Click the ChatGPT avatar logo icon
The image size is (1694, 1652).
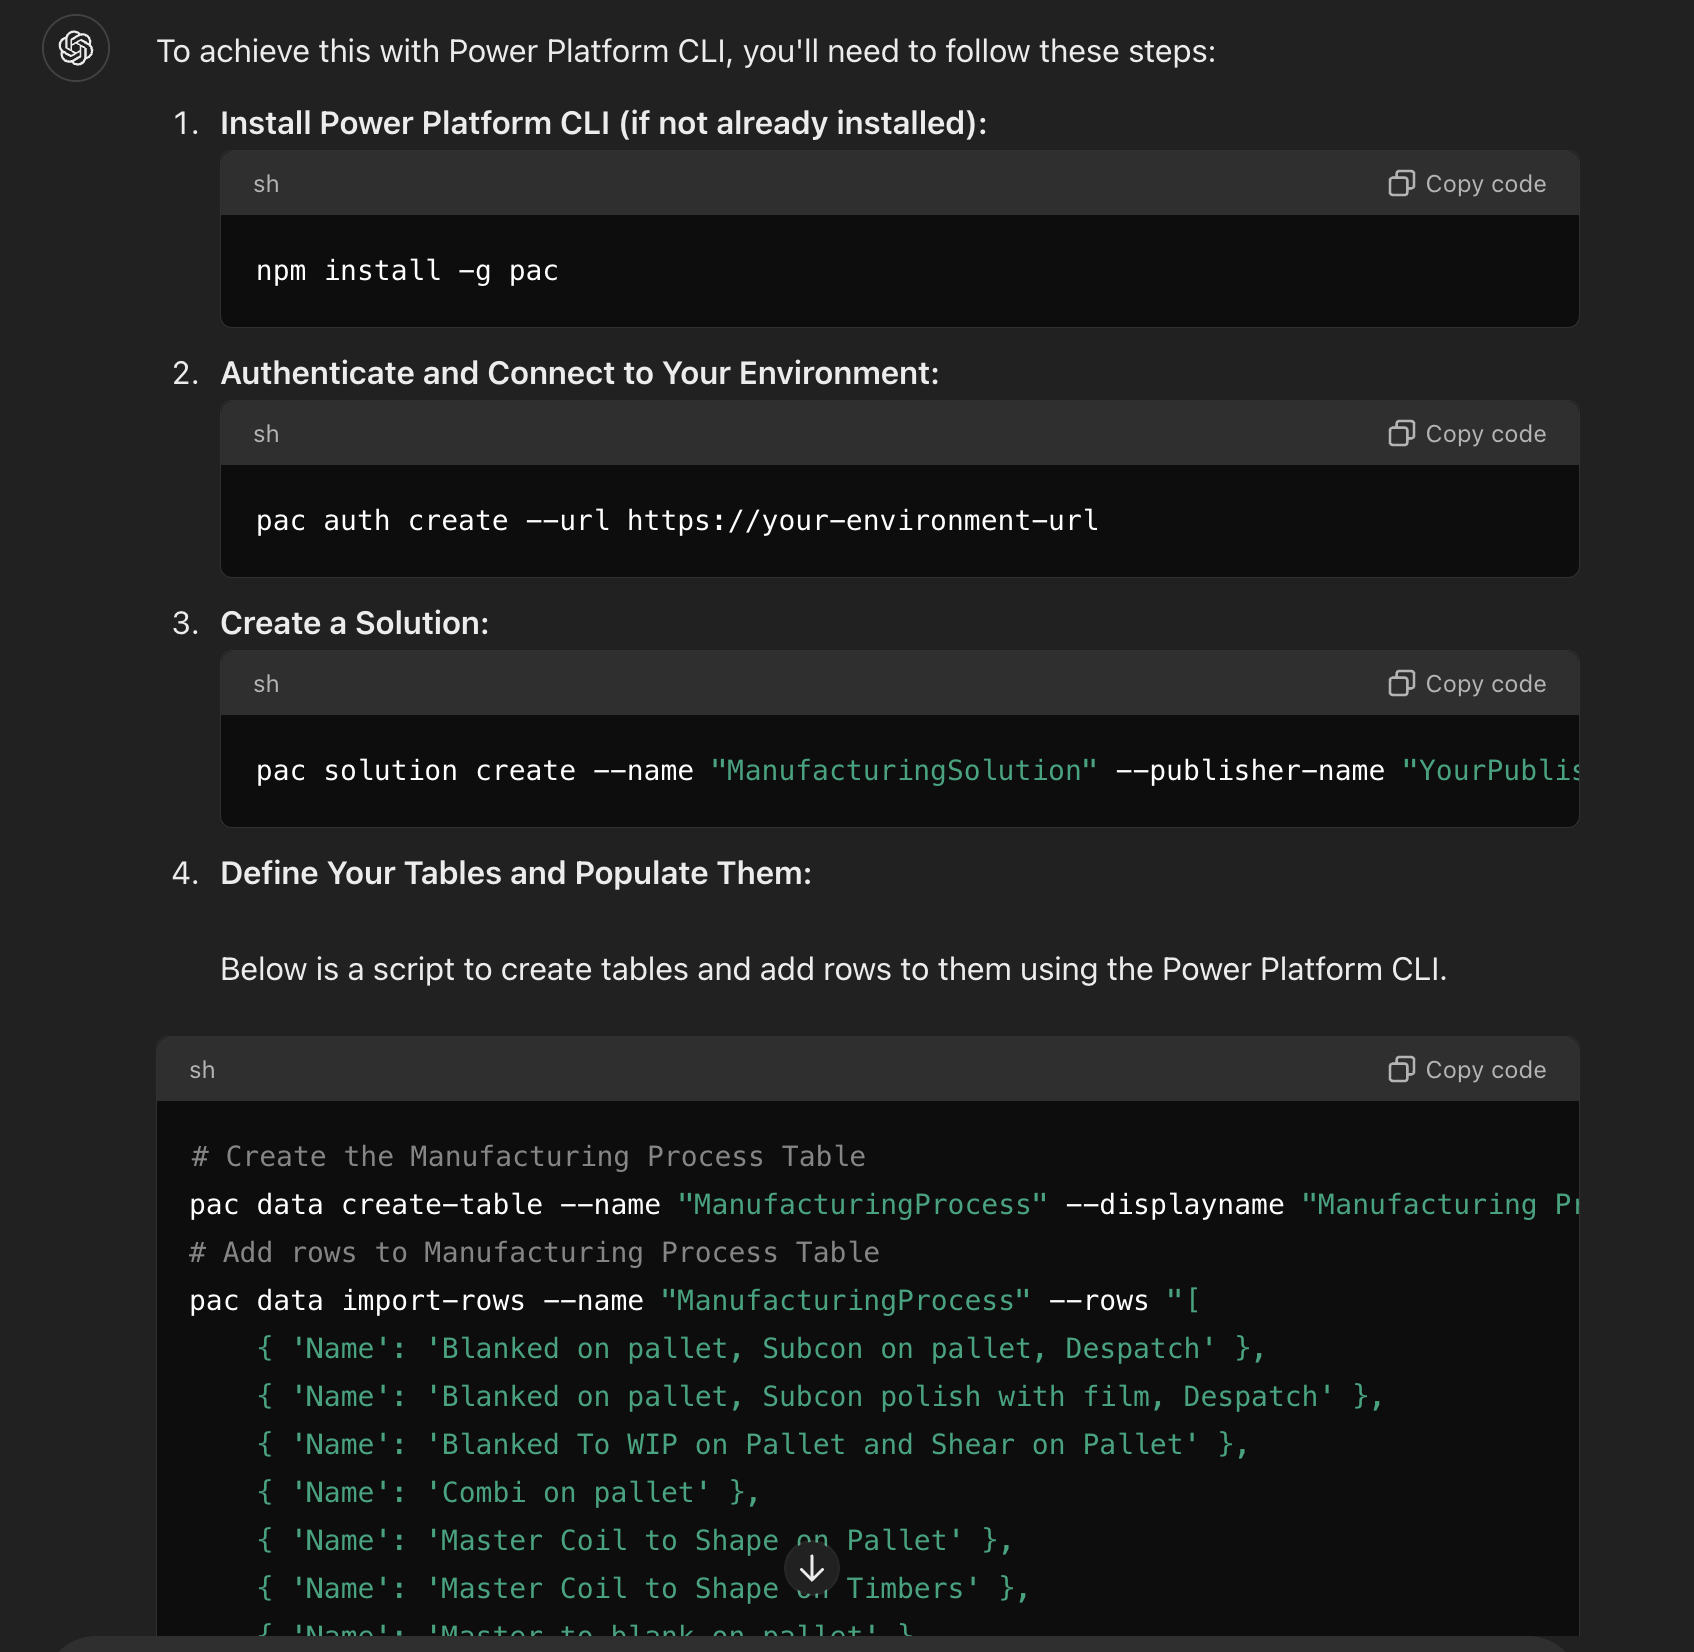click(76, 48)
